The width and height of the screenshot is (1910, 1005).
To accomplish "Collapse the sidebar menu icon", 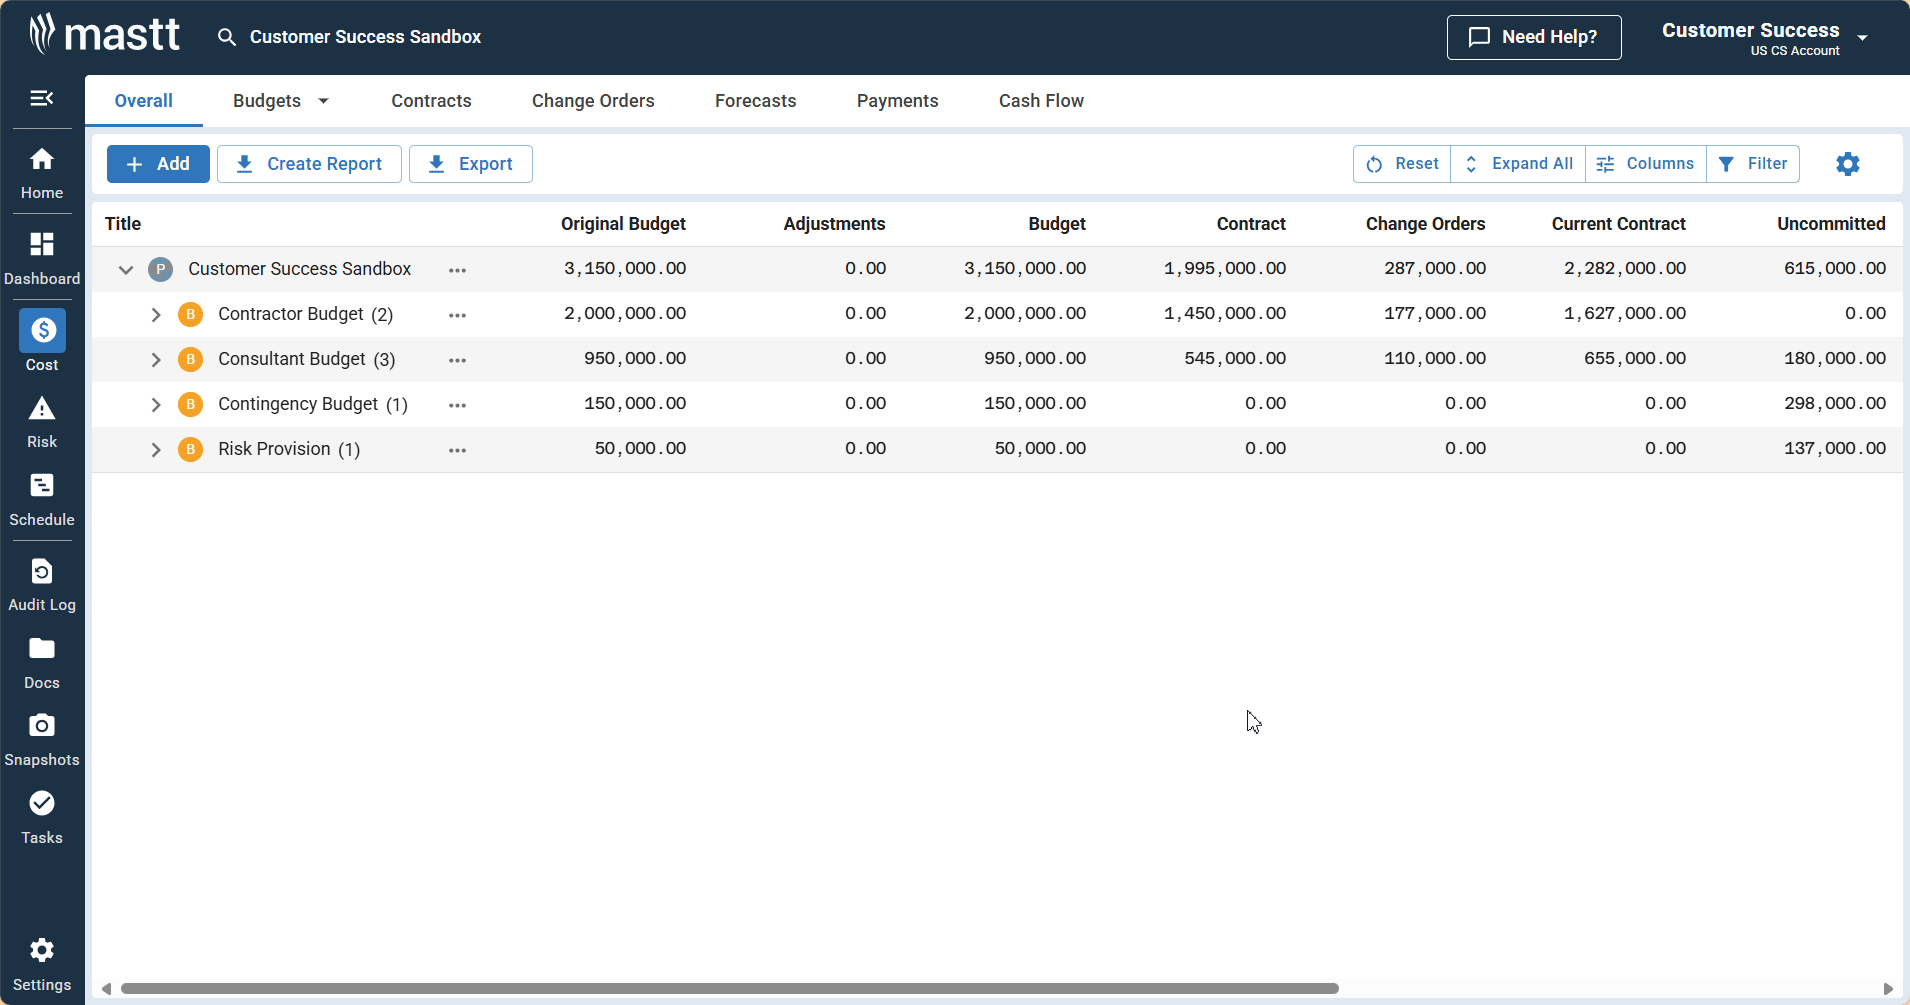I will coord(42,98).
